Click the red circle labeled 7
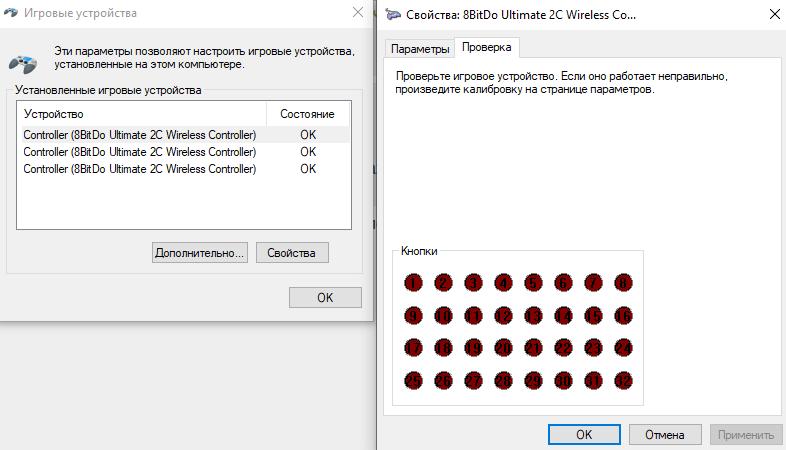Screen dimensions: 786x450 pyautogui.click(x=594, y=283)
